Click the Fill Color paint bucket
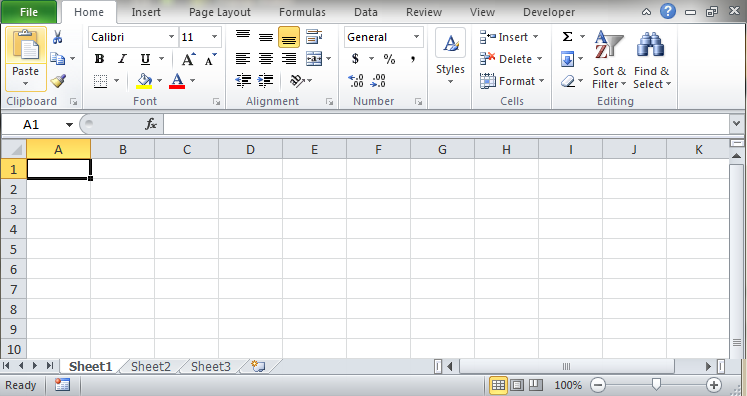 (144, 81)
